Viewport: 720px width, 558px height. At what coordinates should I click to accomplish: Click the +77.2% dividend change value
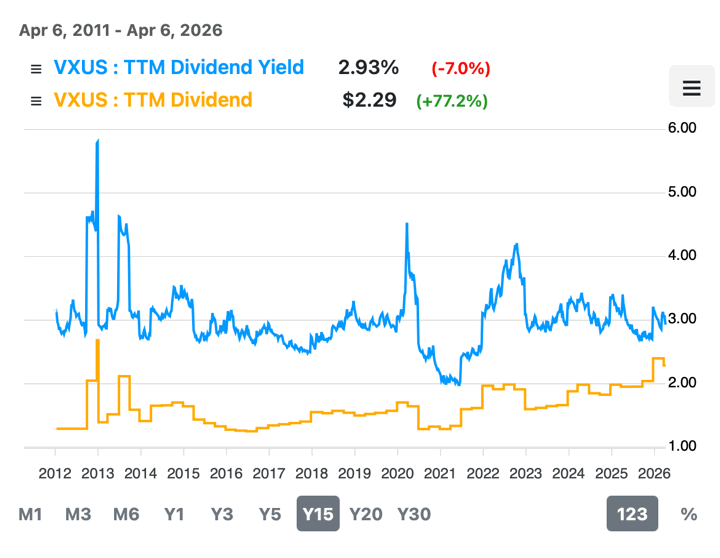point(452,101)
